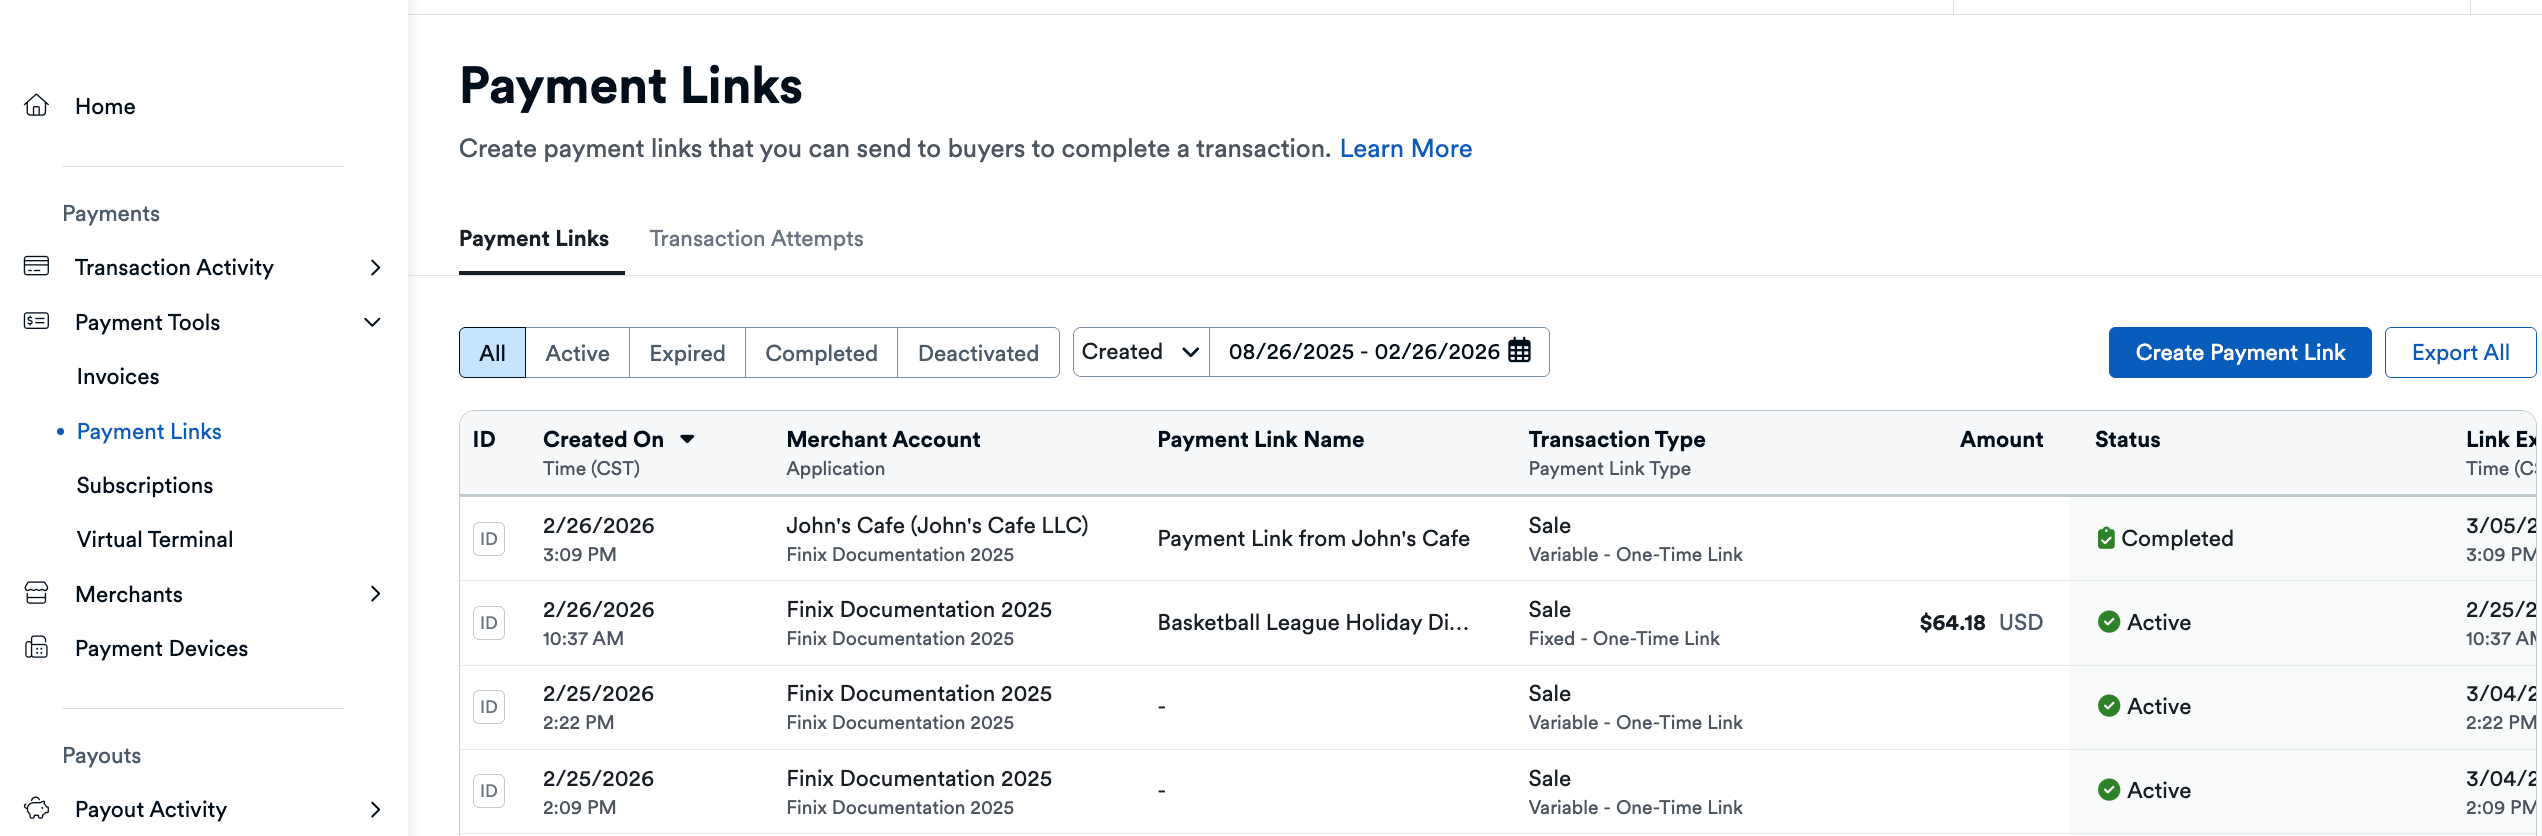Image resolution: width=2542 pixels, height=836 pixels.
Task: Expand the Merchants sidebar submenu
Action: tap(375, 594)
